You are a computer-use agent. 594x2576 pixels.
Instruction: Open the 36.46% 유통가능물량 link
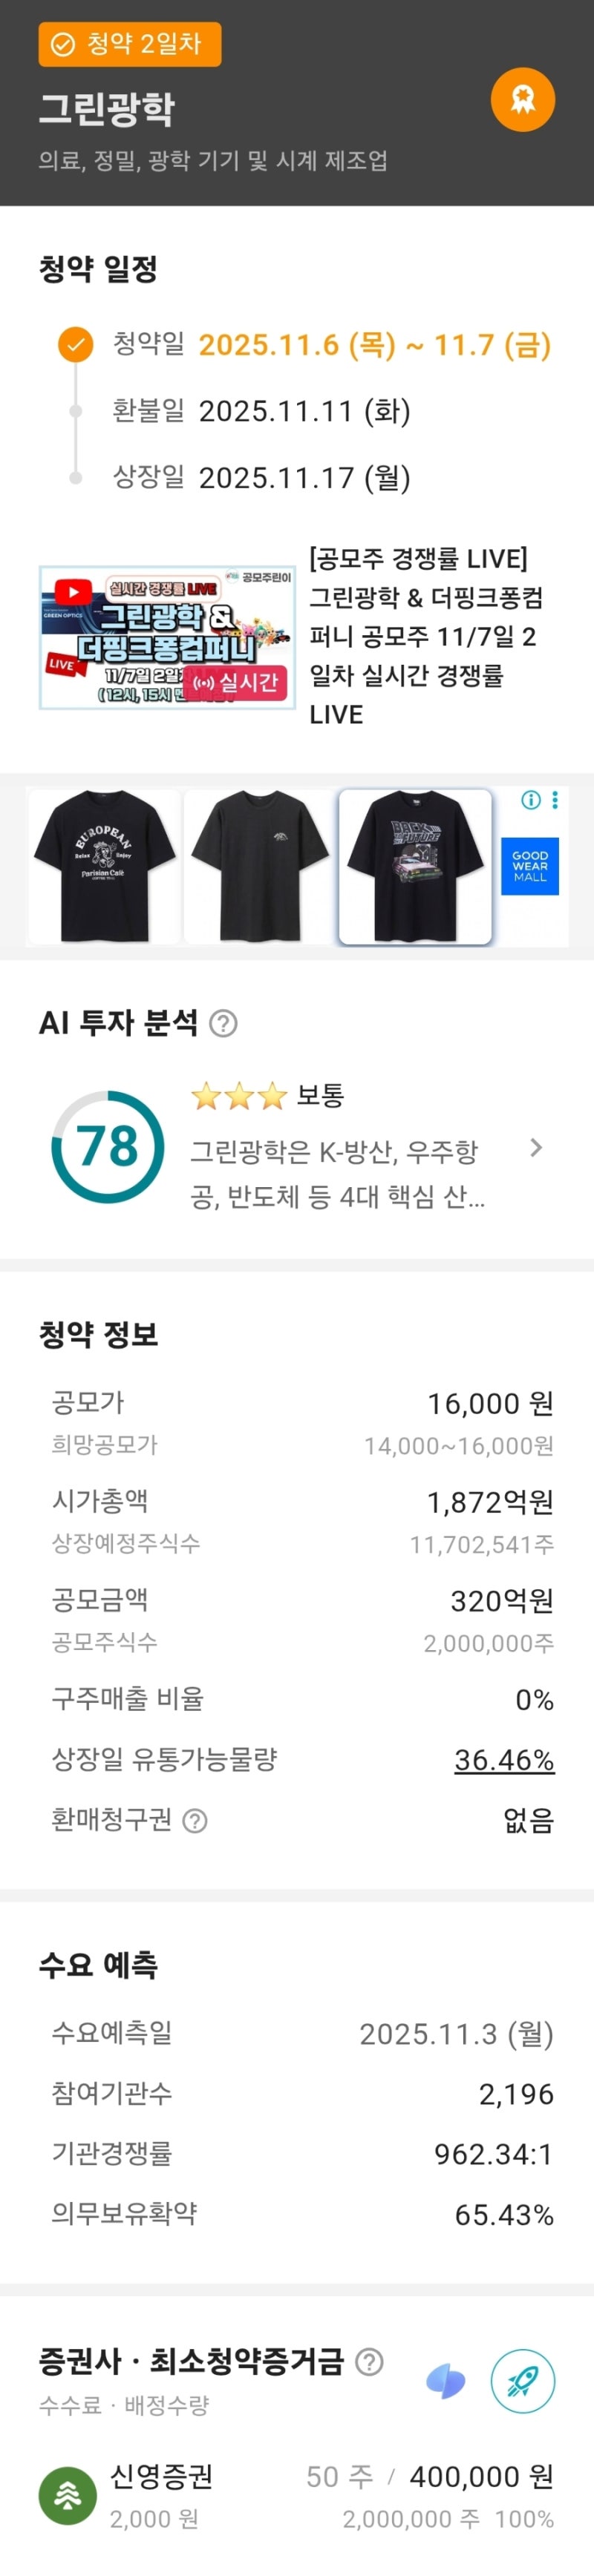[504, 1759]
